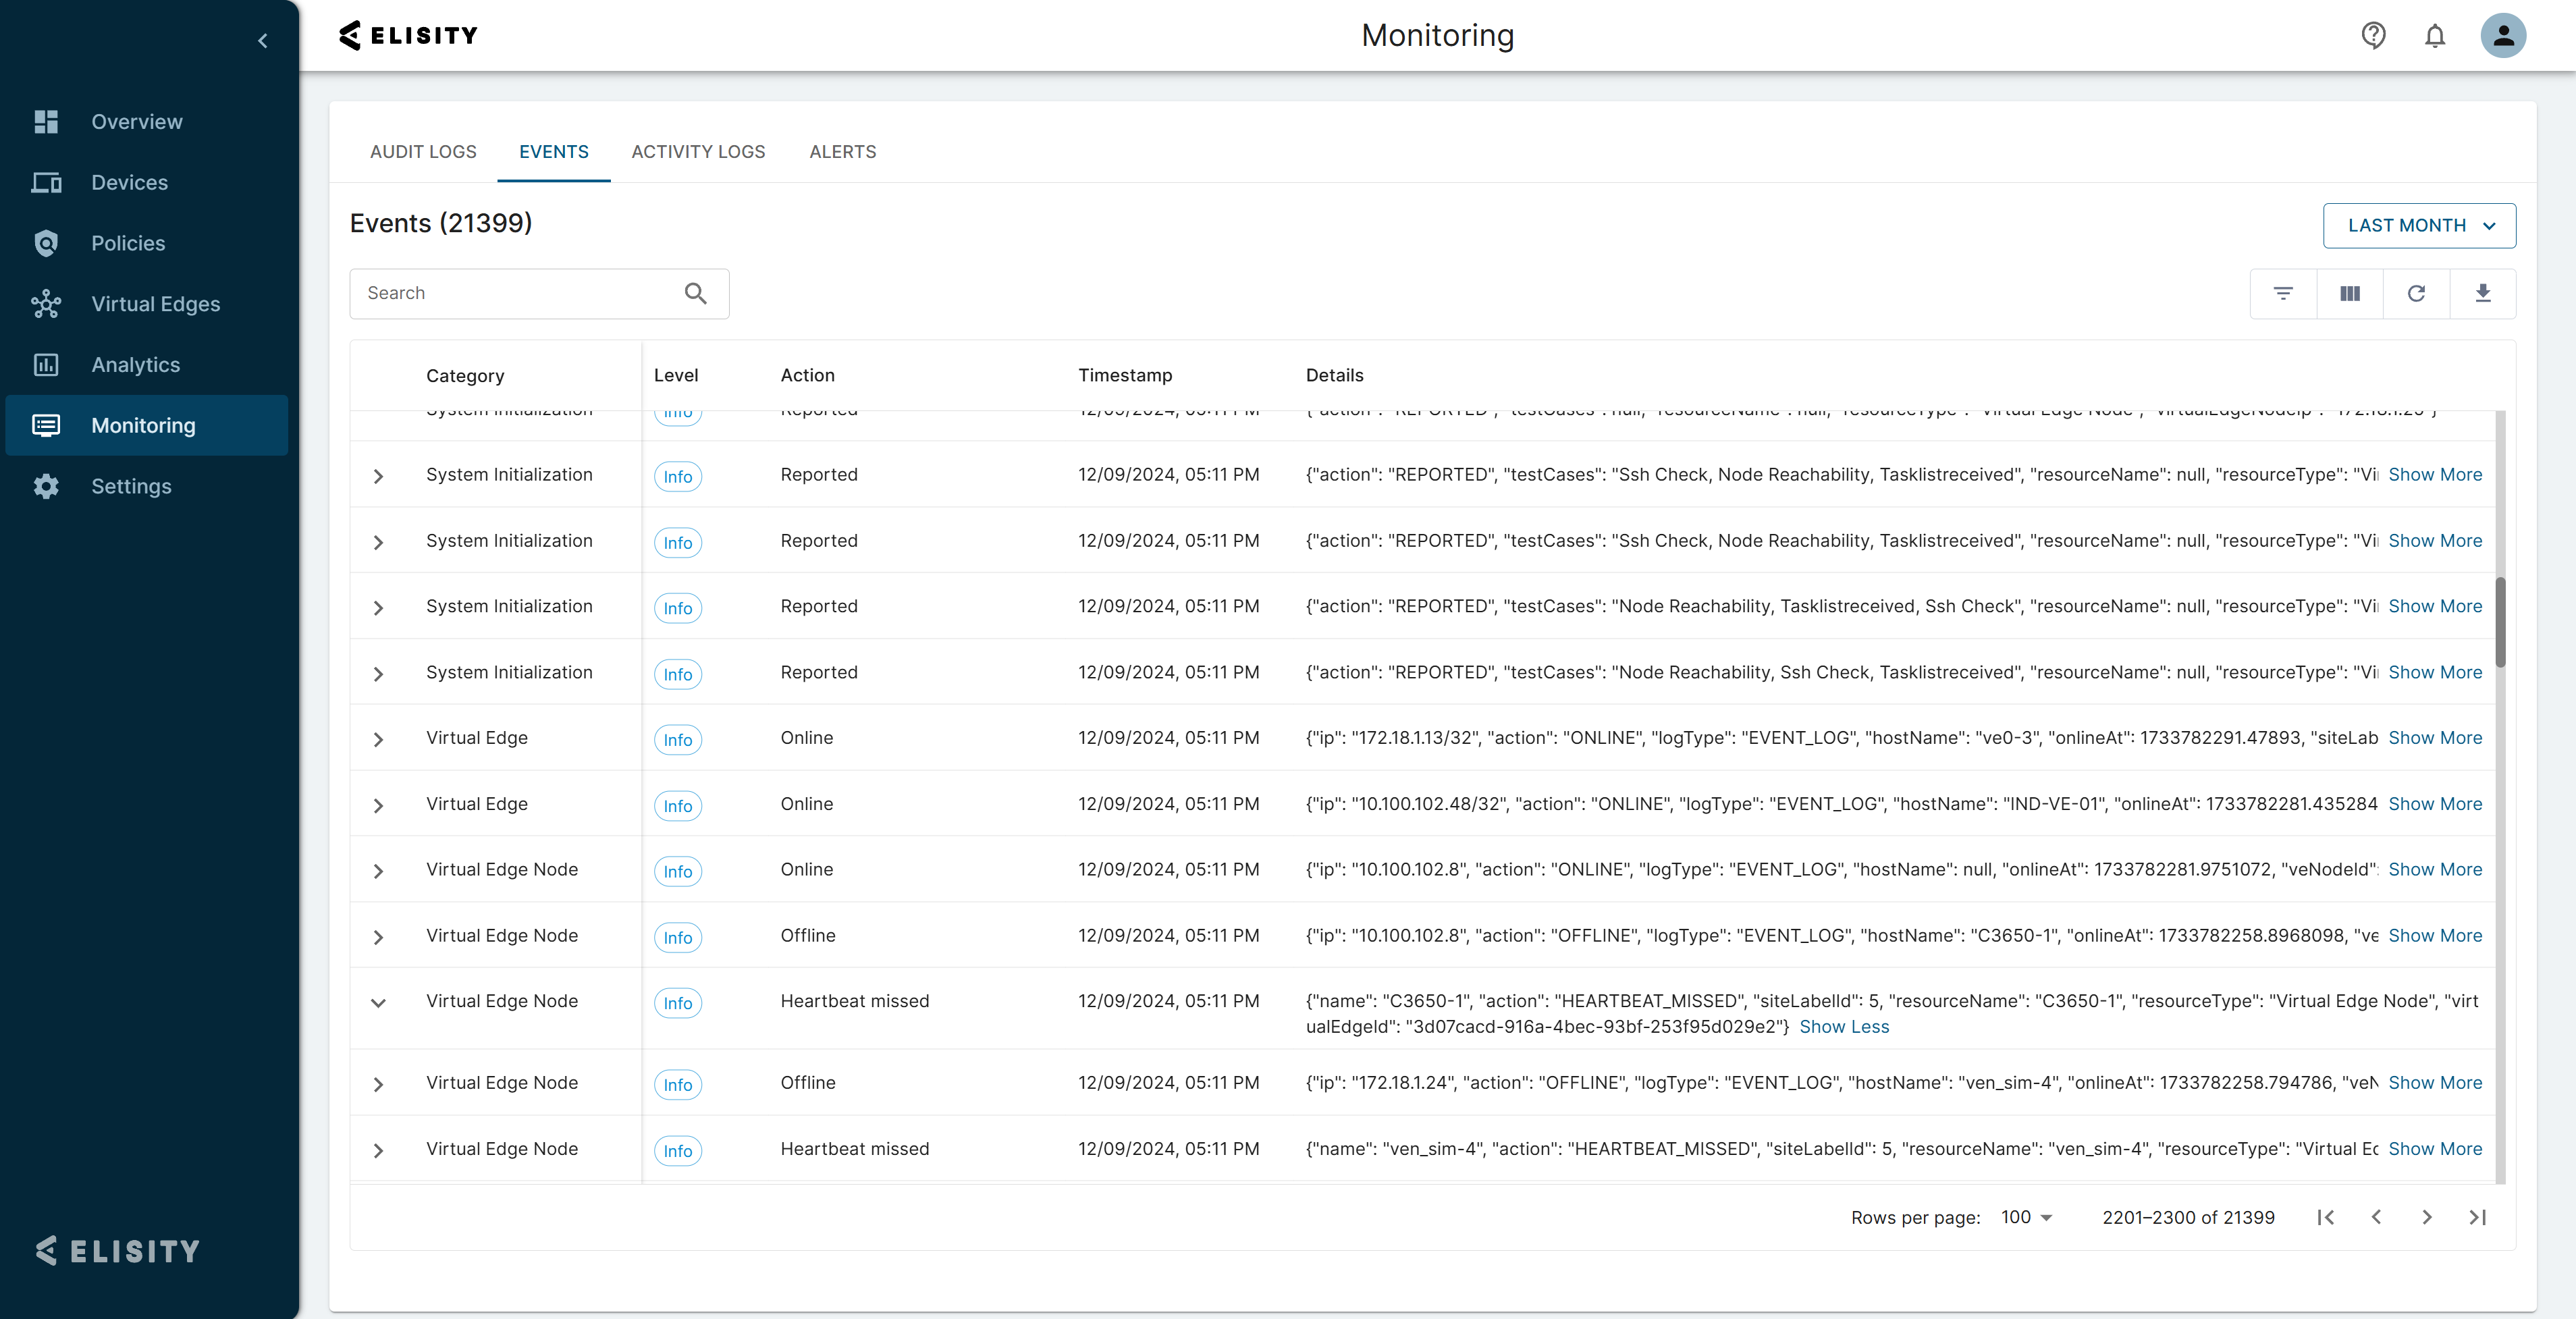Image resolution: width=2576 pixels, height=1319 pixels.
Task: Click the filter list icon
Action: 2283,293
